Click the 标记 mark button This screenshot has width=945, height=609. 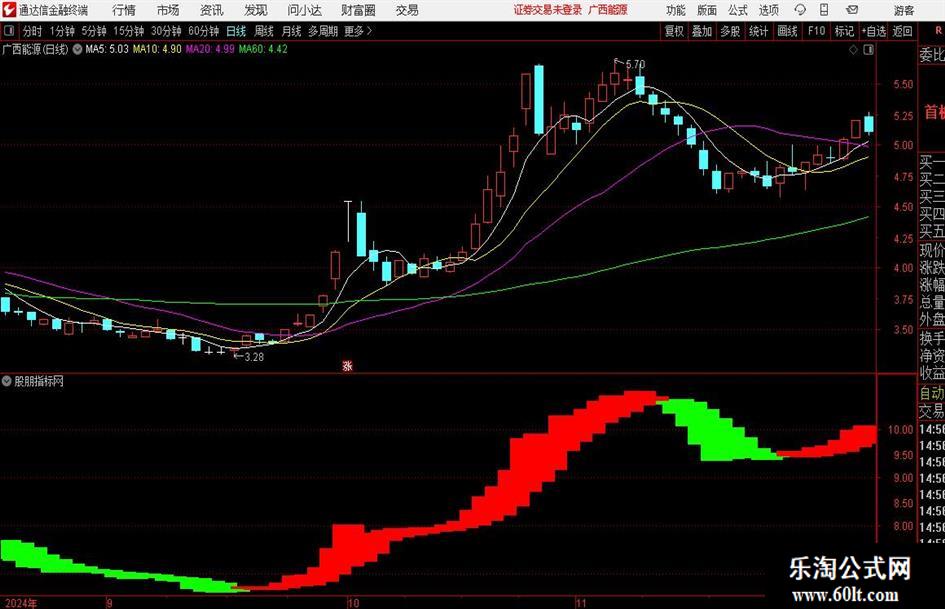[x=844, y=31]
